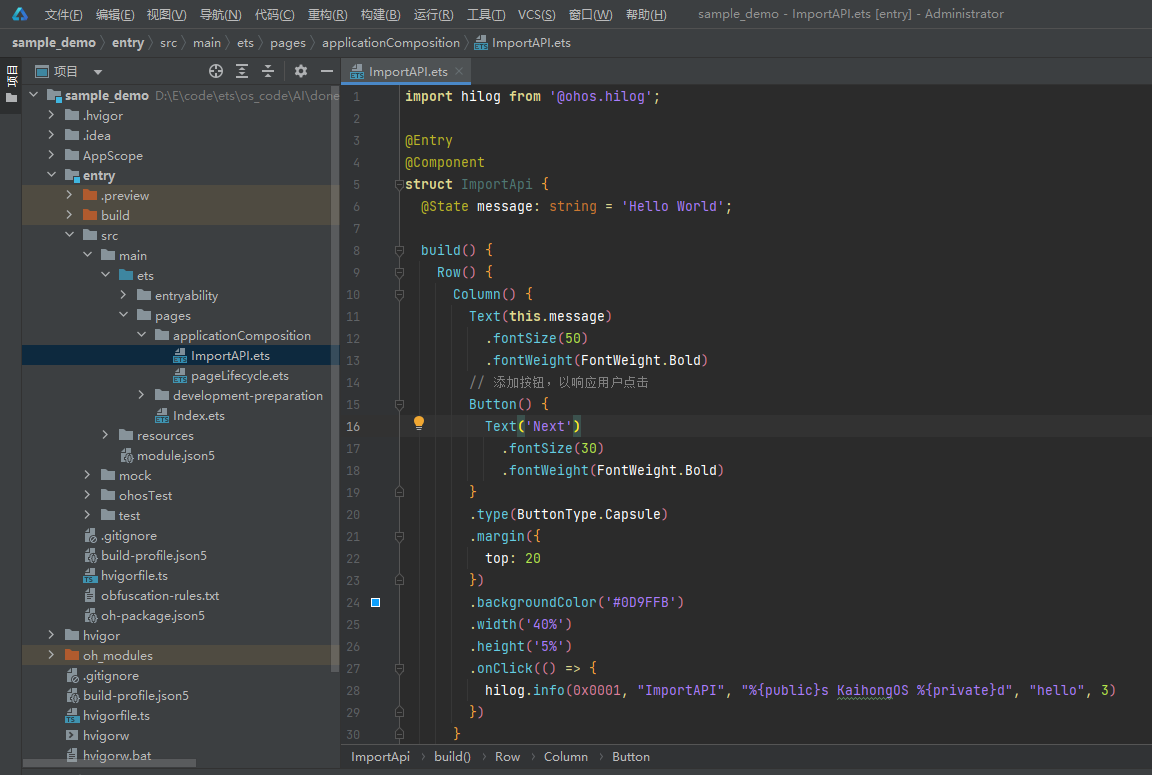The image size is (1152, 775).
Task: Open the 运行(R) menu
Action: [433, 15]
